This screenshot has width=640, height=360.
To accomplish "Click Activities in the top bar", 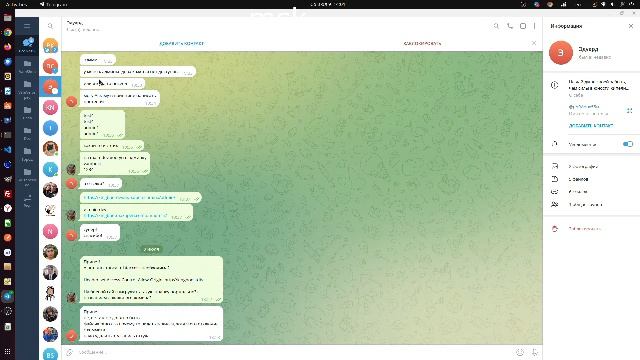I will [16, 4].
